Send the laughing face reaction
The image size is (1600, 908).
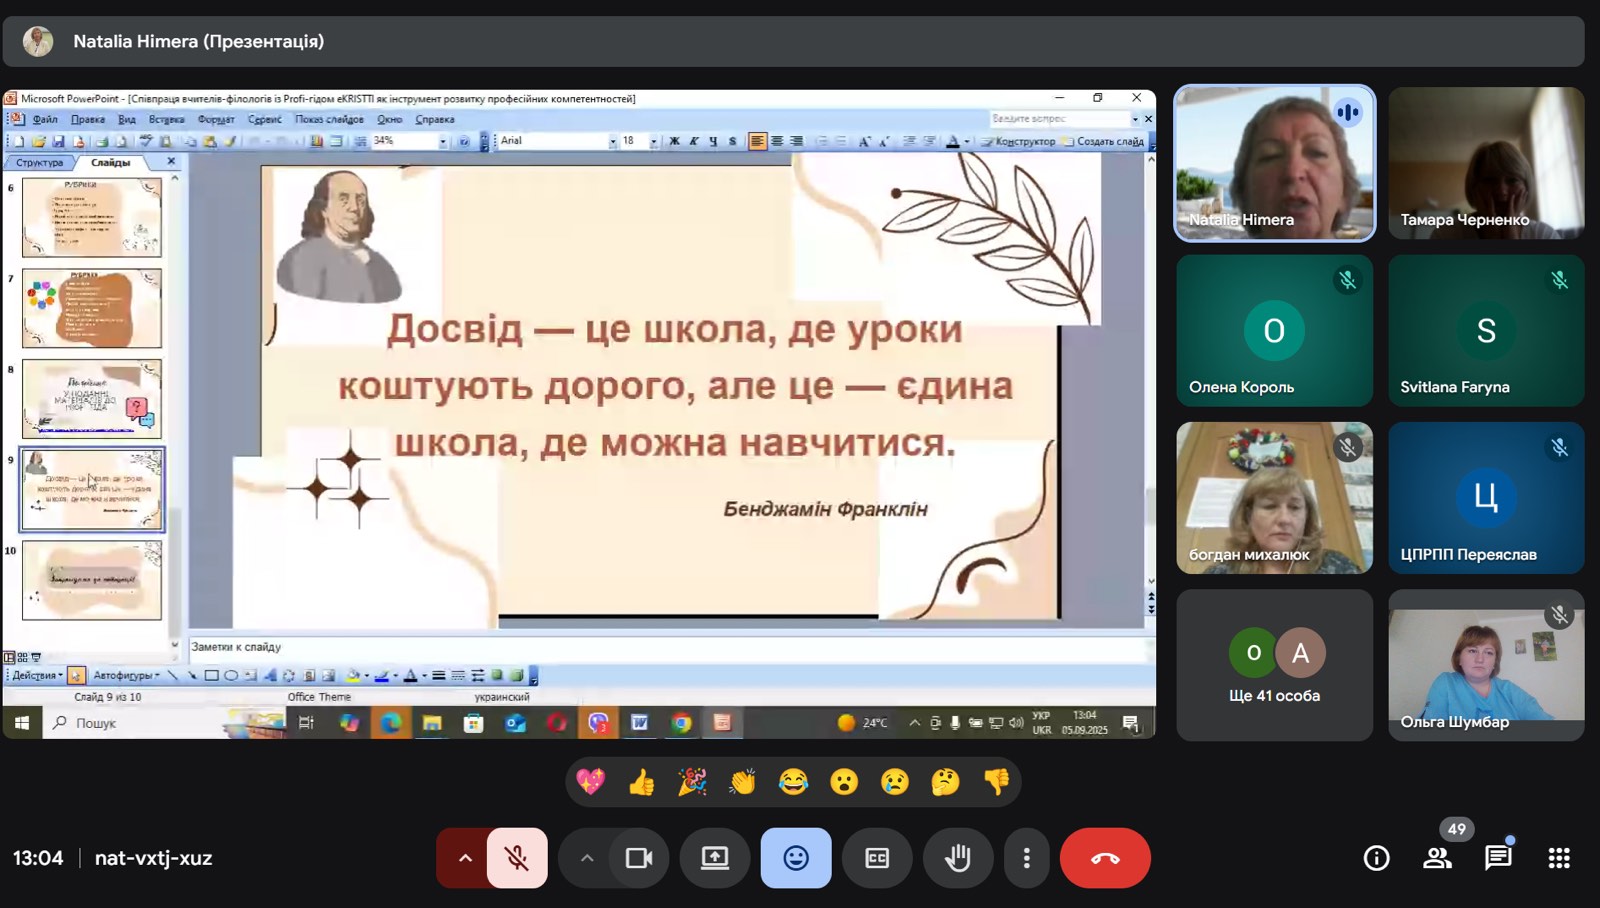click(794, 781)
